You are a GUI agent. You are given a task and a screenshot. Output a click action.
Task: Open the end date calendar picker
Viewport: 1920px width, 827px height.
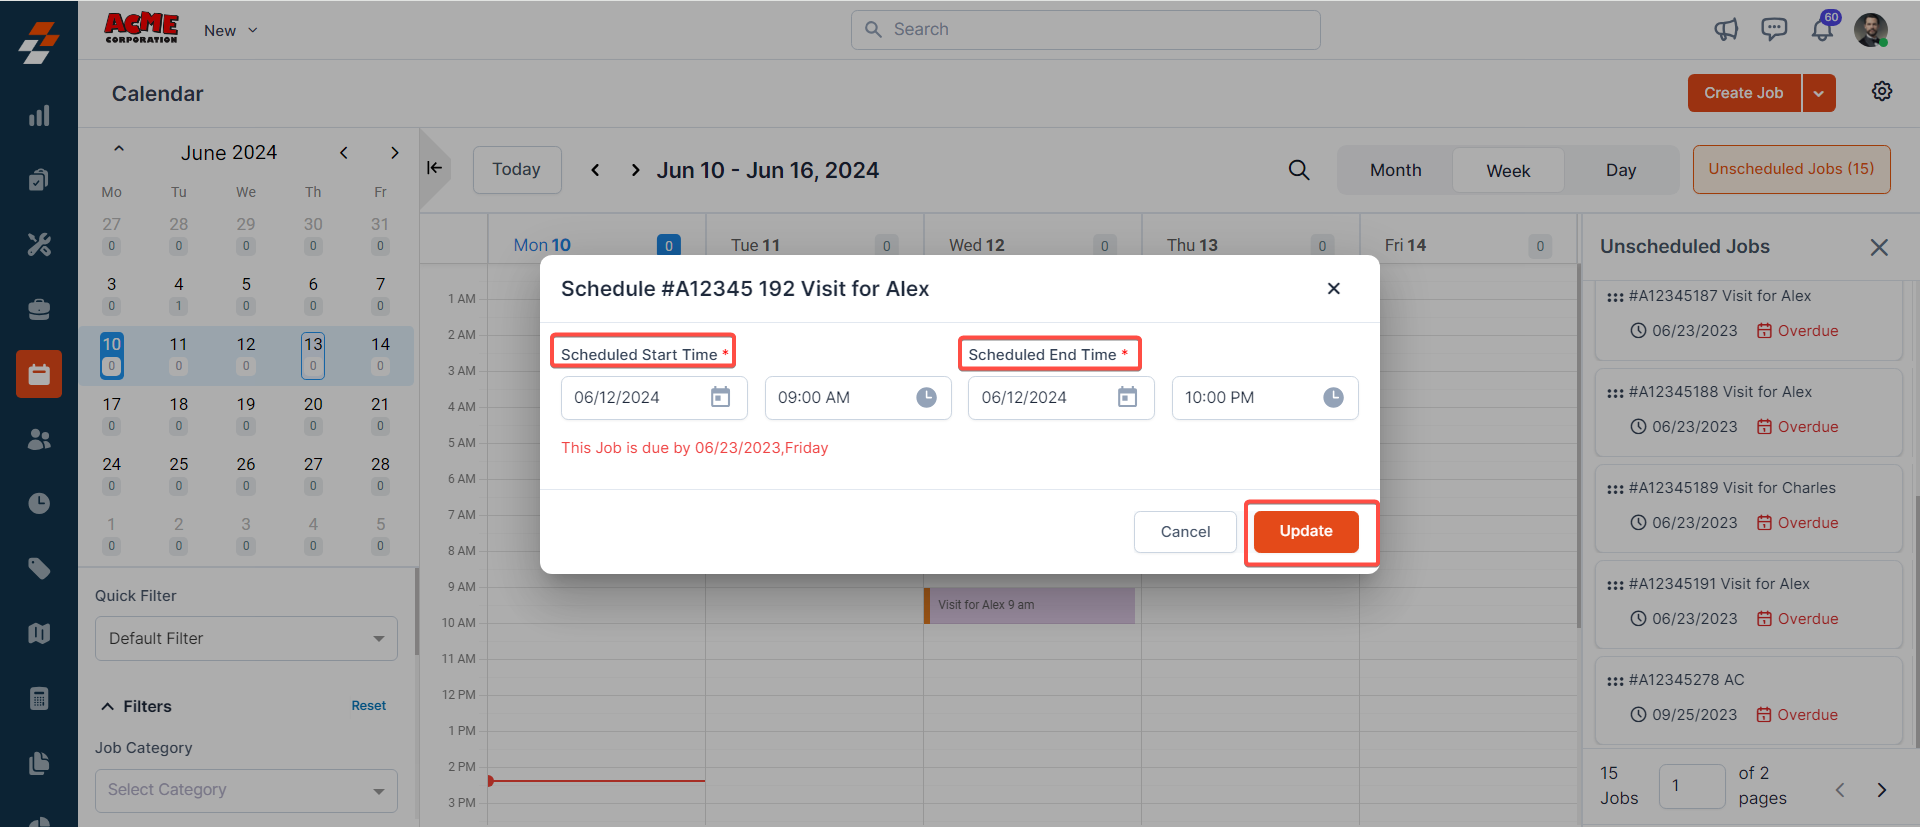point(1127,398)
